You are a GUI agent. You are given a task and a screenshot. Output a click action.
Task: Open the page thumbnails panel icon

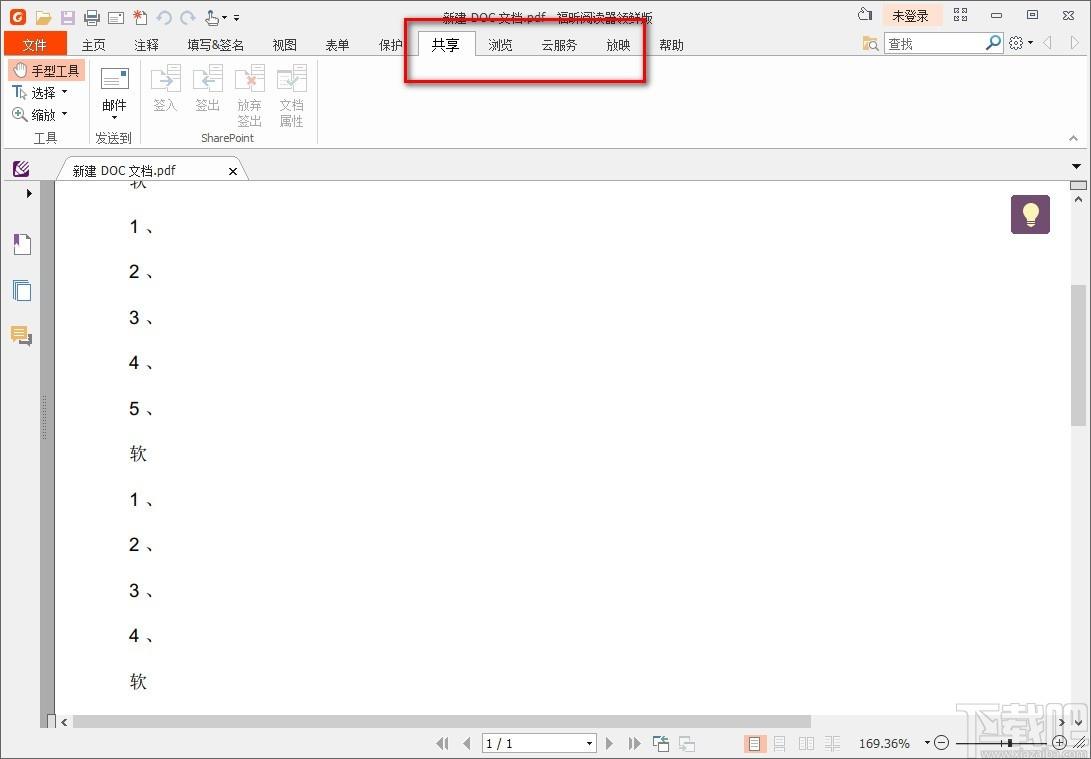[x=22, y=290]
